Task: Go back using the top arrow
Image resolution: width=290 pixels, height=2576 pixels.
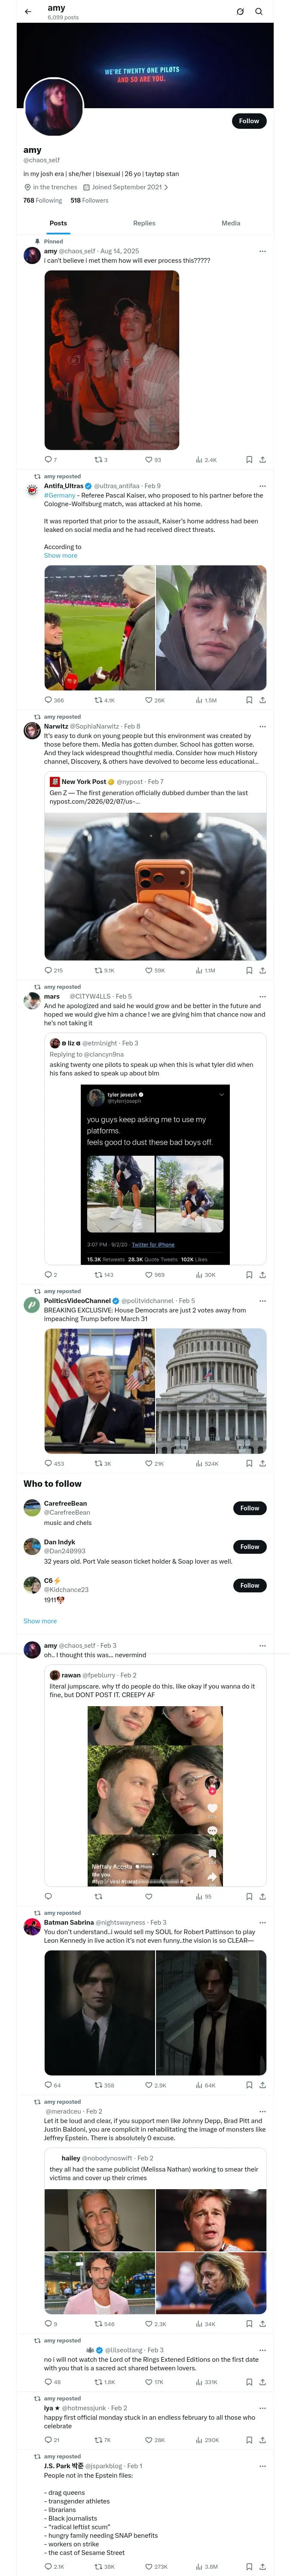Action: (x=28, y=12)
